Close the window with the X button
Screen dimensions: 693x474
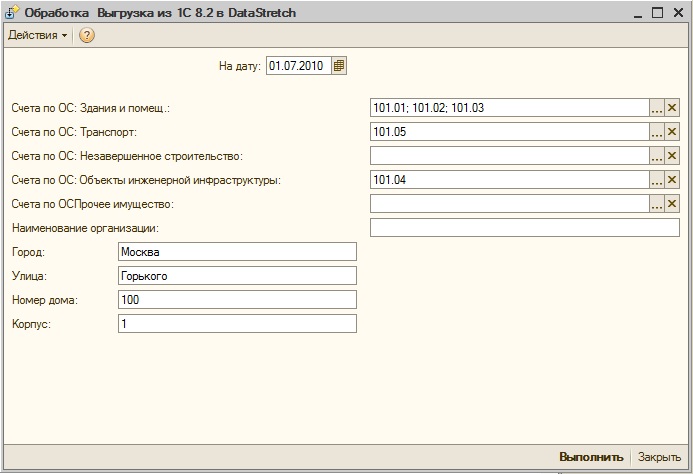pyautogui.click(x=678, y=13)
